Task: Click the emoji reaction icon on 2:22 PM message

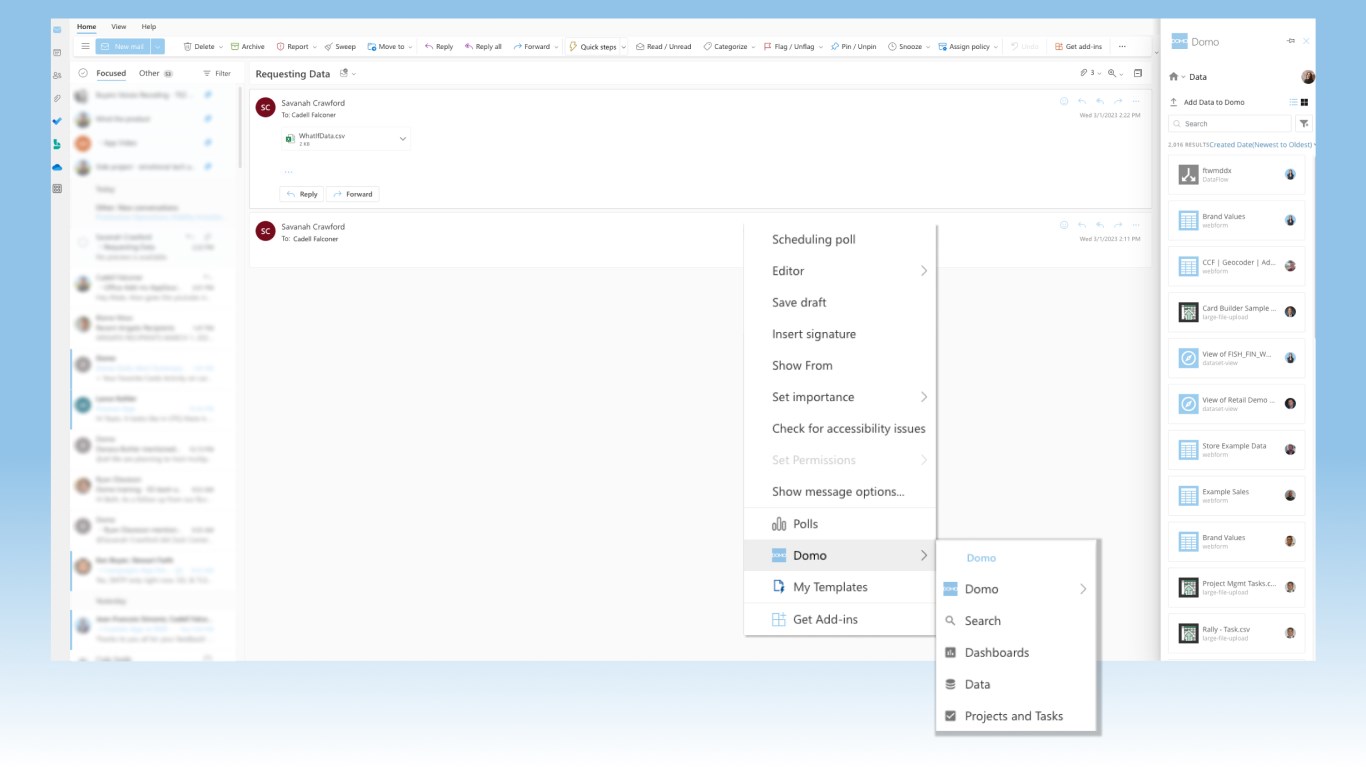Action: point(1064,101)
